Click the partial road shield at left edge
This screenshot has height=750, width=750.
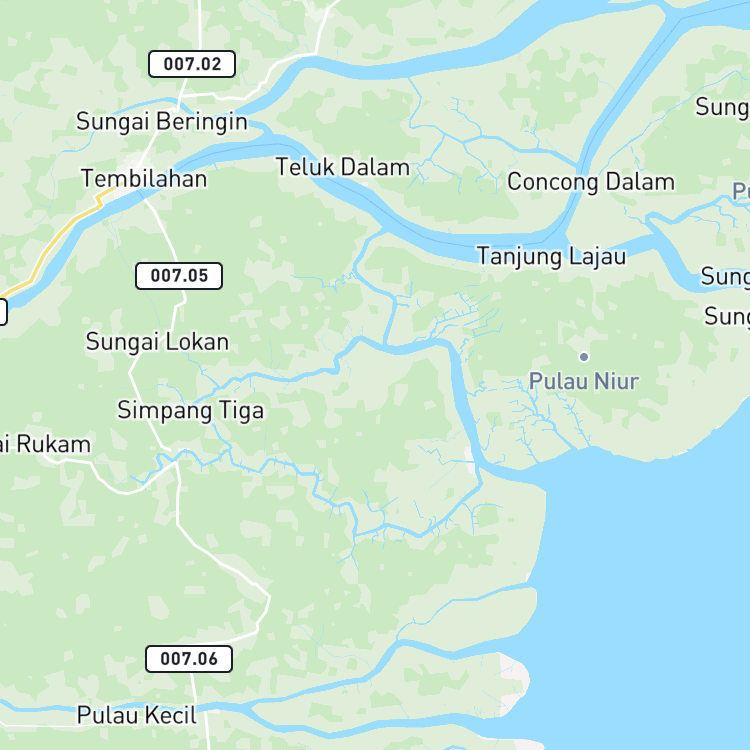pos(3,311)
